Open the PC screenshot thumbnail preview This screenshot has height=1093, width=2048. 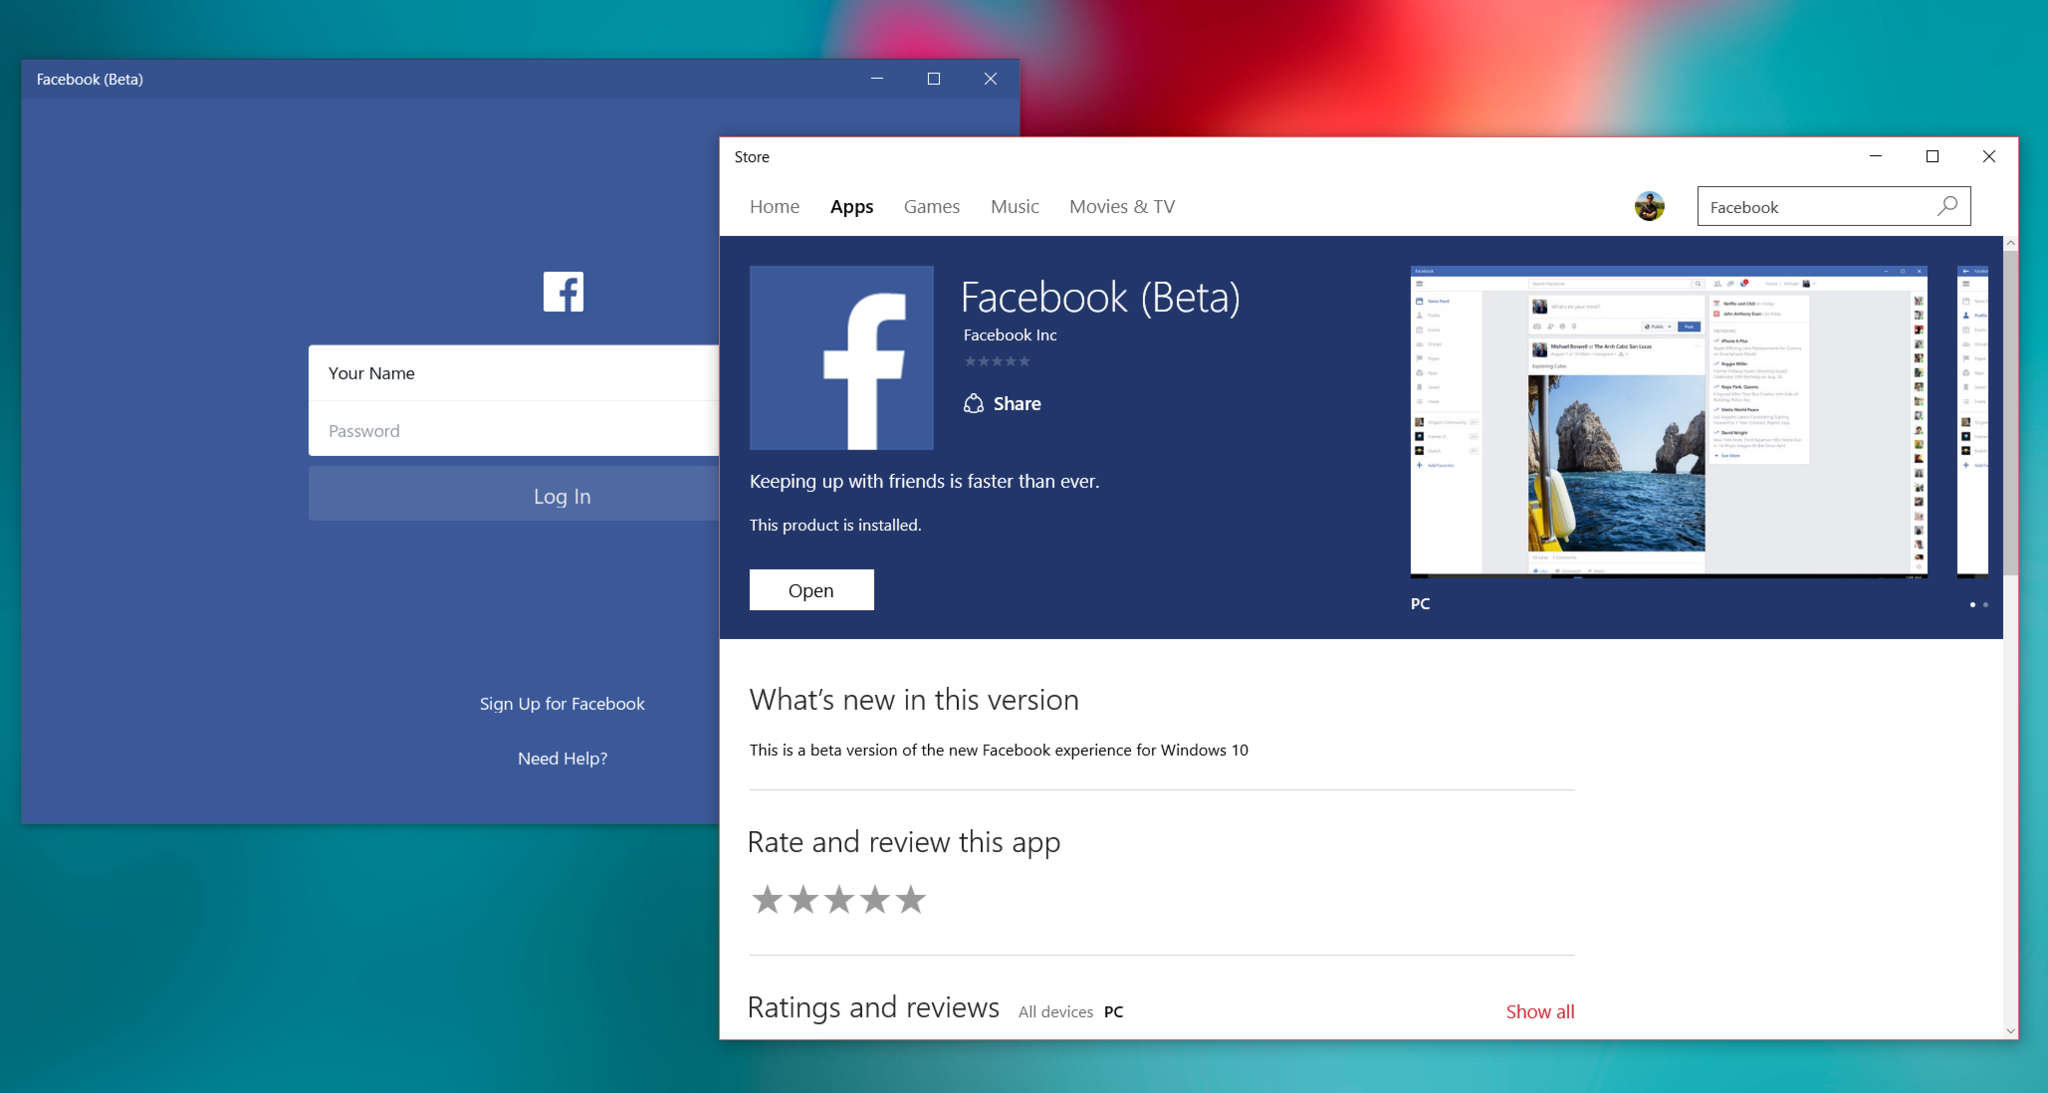pos(1668,421)
